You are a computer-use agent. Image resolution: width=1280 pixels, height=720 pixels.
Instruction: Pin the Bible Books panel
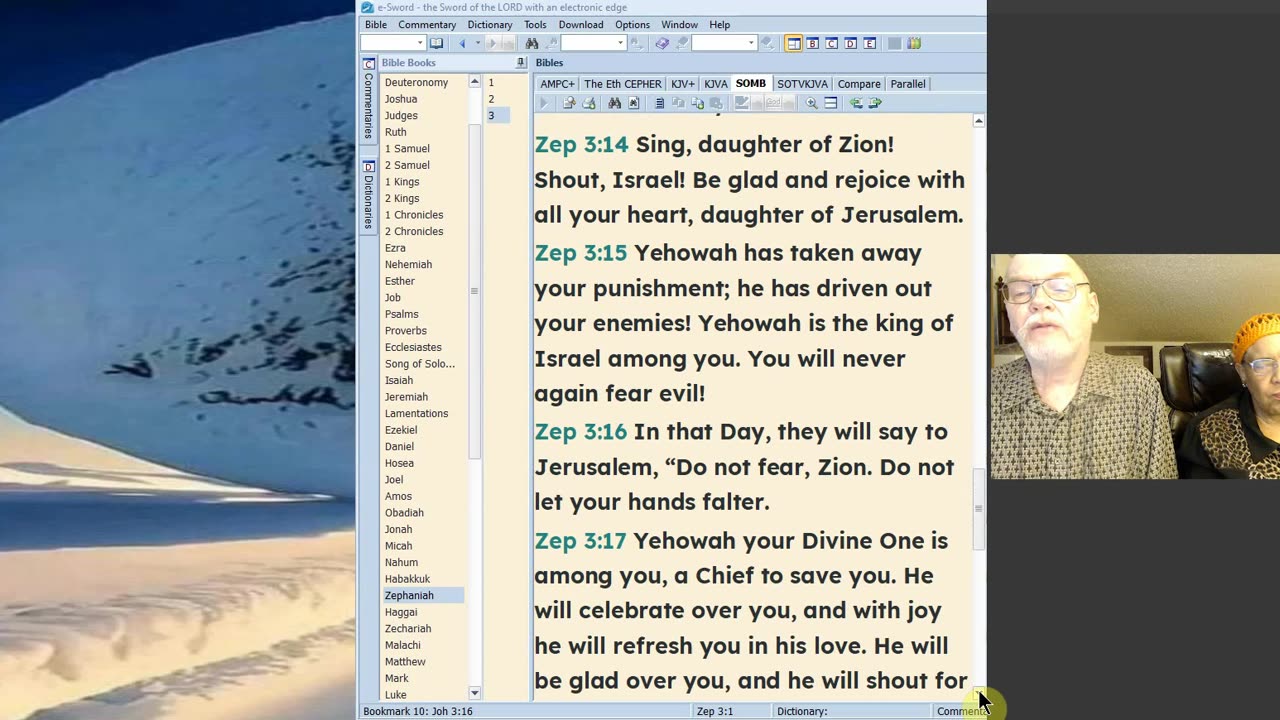tap(520, 63)
